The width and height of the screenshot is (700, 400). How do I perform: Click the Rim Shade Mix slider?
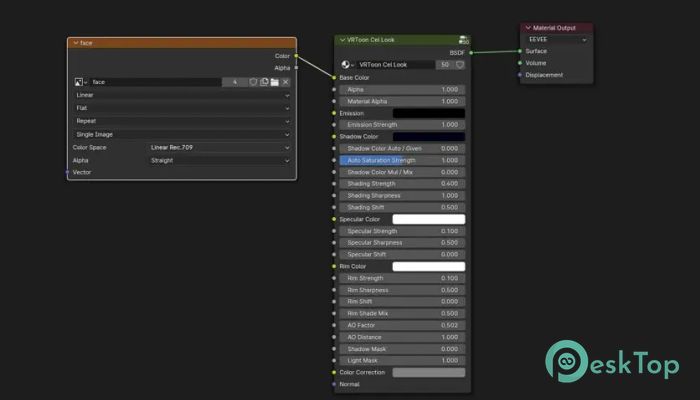pyautogui.click(x=402, y=313)
